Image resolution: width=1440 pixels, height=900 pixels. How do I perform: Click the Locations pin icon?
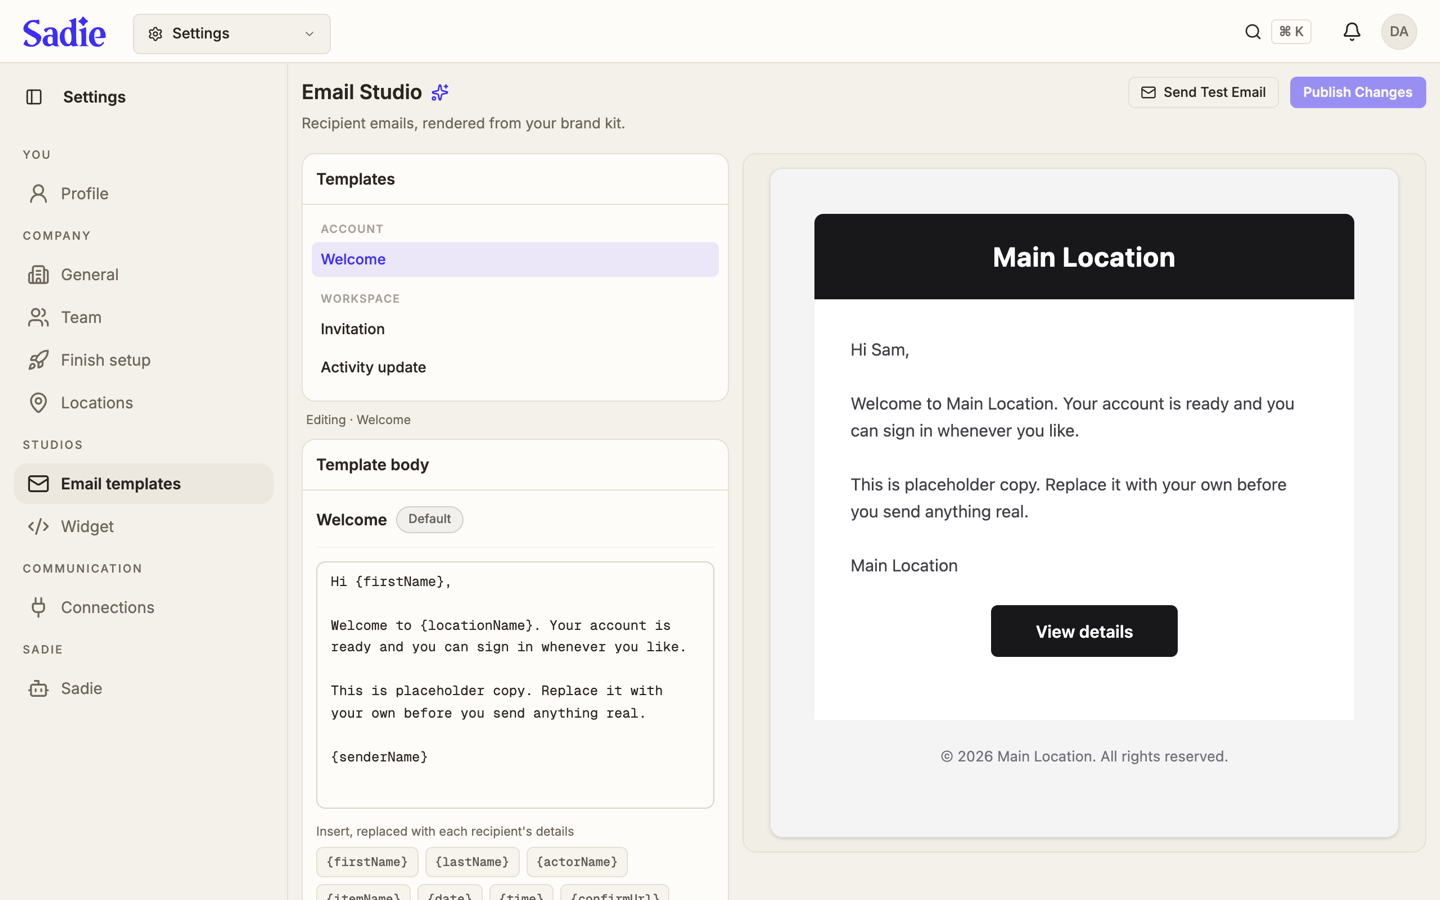(x=38, y=403)
